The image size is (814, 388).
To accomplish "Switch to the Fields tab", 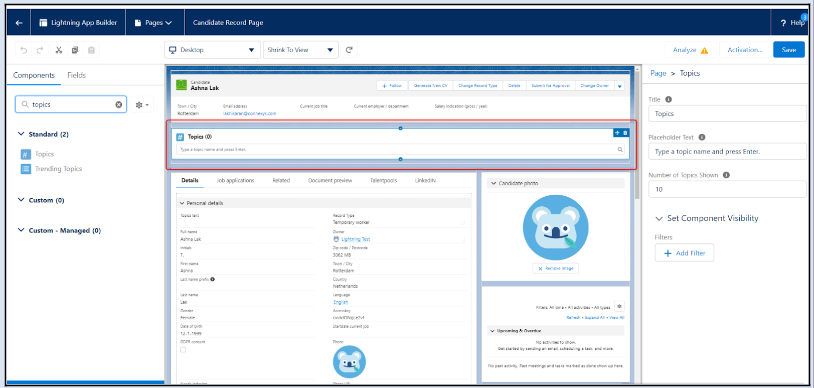I will (x=76, y=75).
